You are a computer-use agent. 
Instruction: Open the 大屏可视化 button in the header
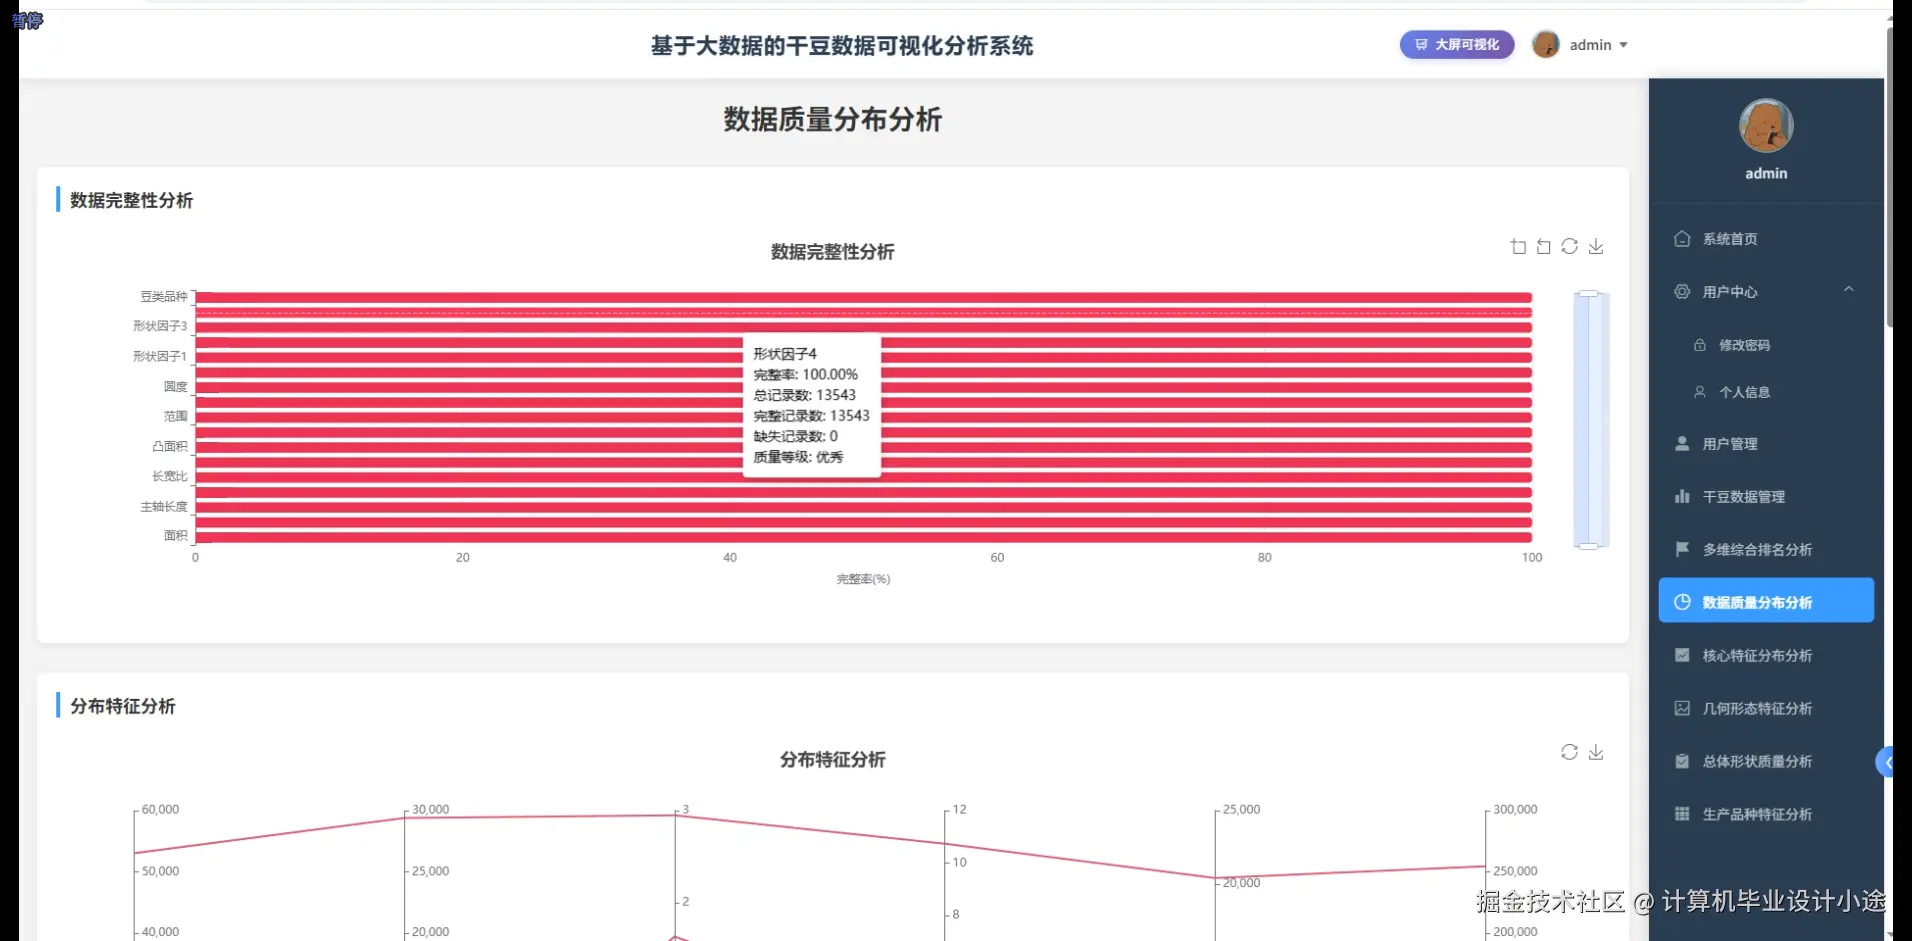[1456, 44]
